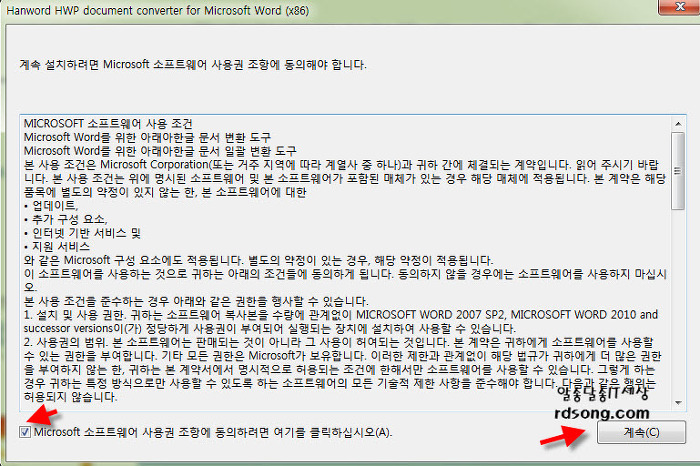Click the paragraph starting 2. 사용권의 범위
Image resolution: width=700 pixels, height=466 pixels.
[343, 370]
